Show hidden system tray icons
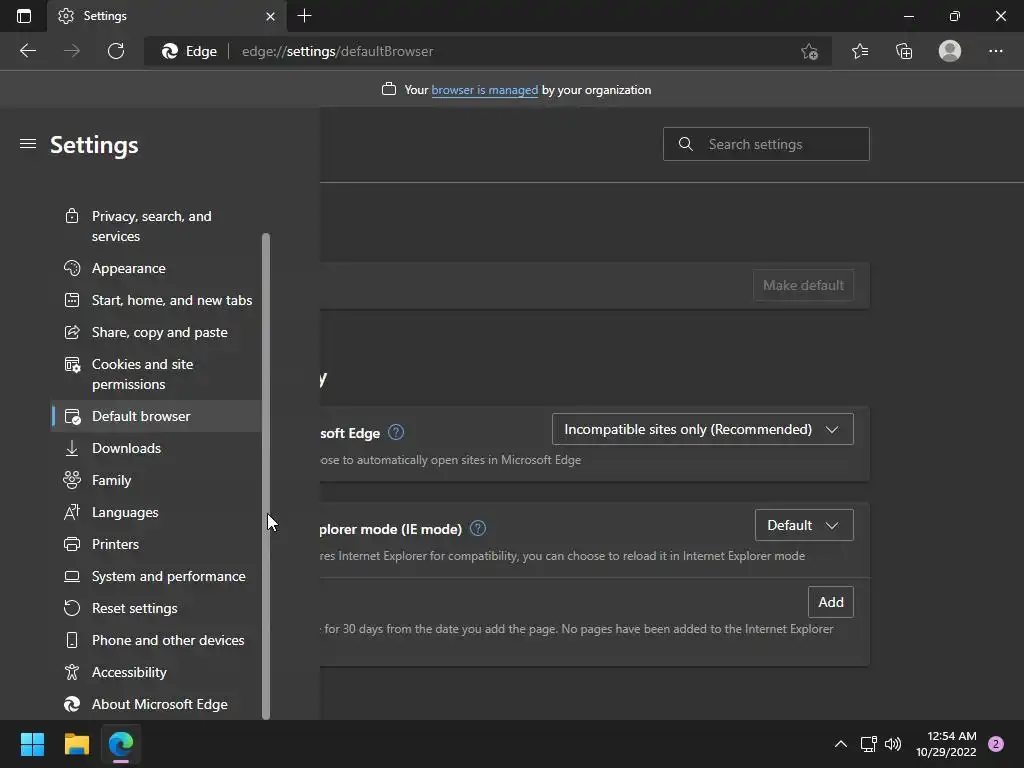Image resolution: width=1024 pixels, height=768 pixels. pos(841,744)
